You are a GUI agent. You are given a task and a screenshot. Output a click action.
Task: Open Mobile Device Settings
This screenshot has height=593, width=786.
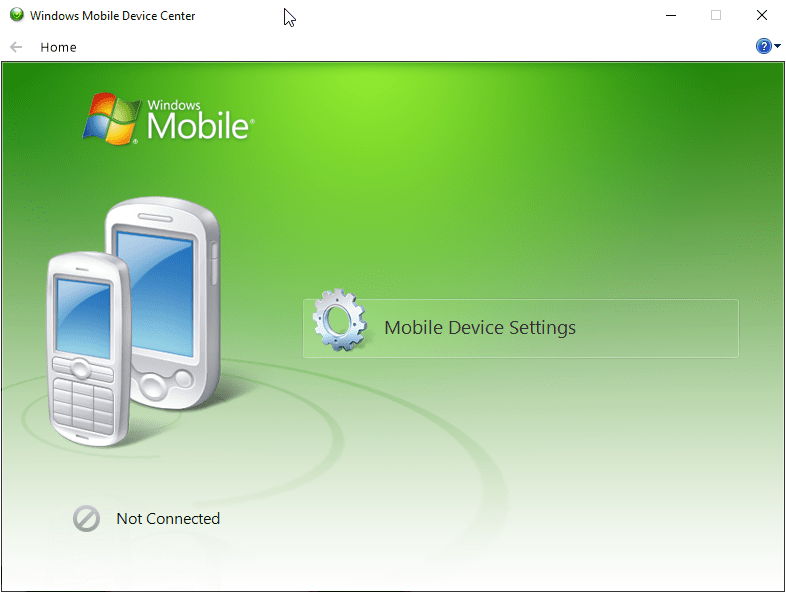click(520, 328)
